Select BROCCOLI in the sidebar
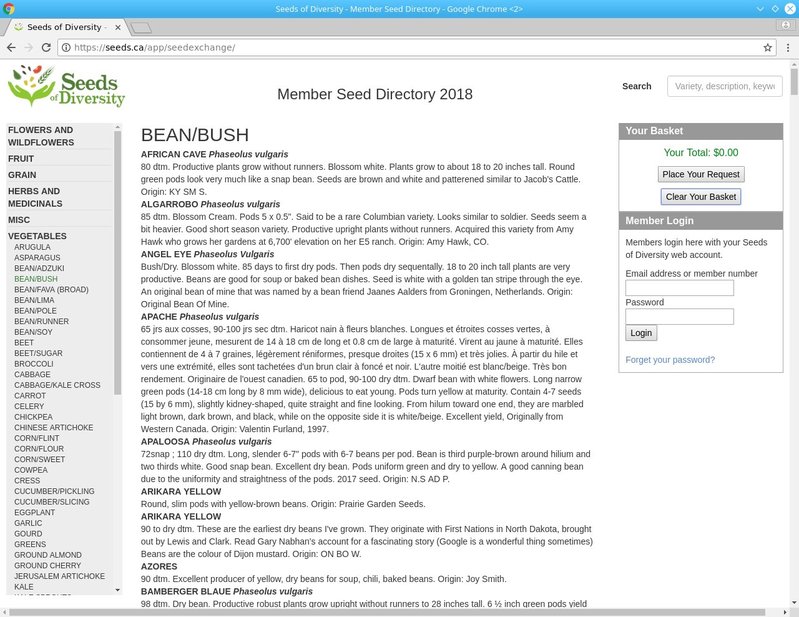The width and height of the screenshot is (799, 617). (x=34, y=364)
